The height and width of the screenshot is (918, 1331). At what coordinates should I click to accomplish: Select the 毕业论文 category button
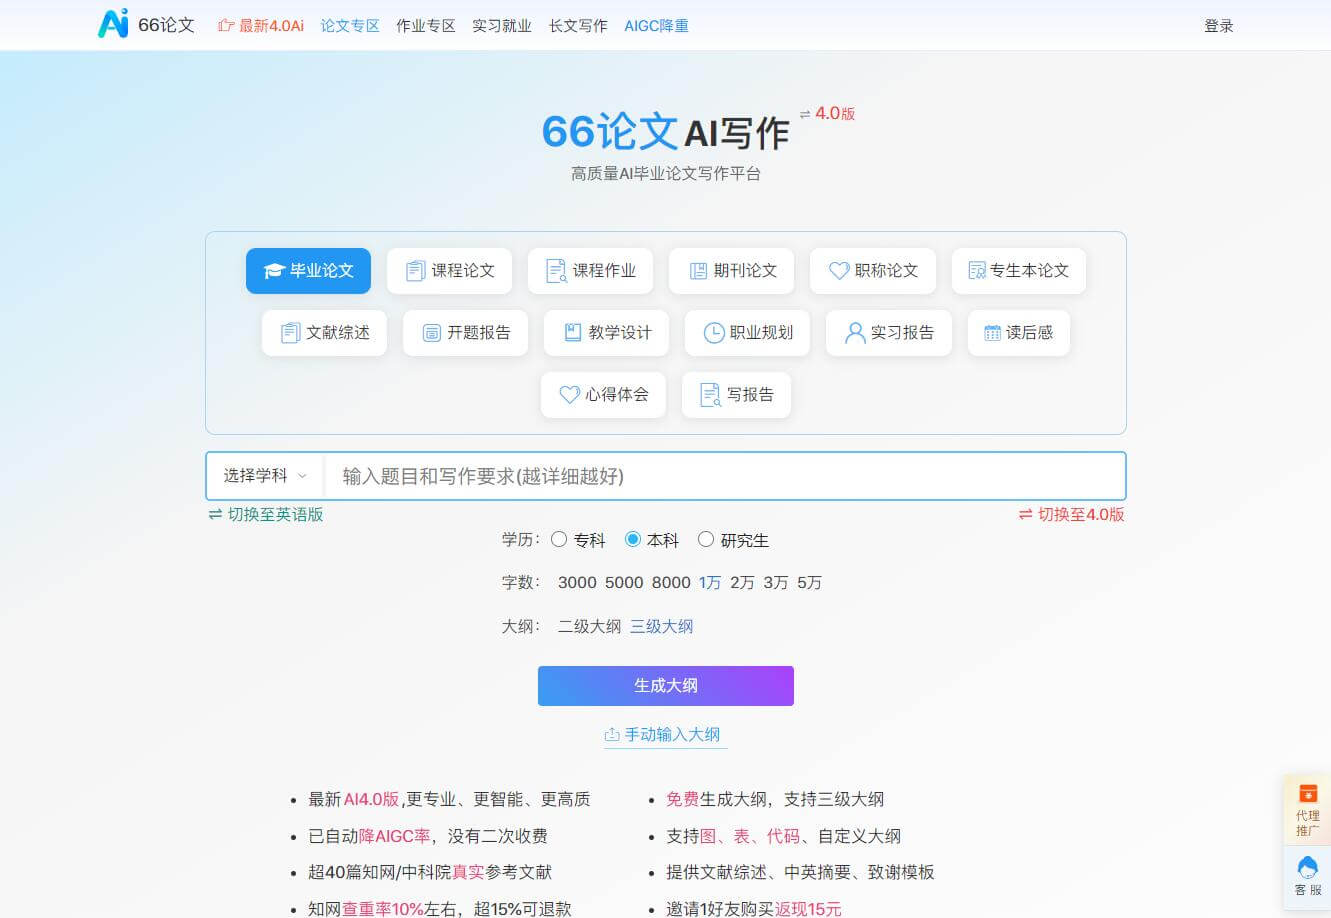pyautogui.click(x=308, y=271)
